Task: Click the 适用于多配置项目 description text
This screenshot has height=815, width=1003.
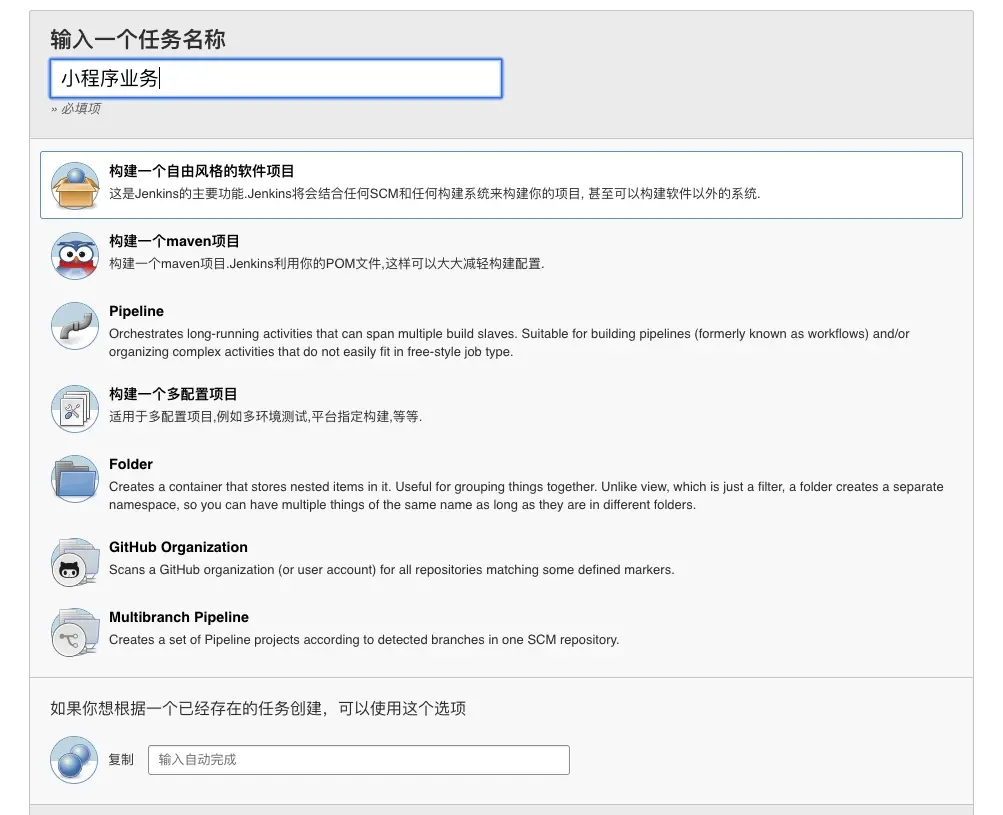Action: pyautogui.click(x=265, y=417)
